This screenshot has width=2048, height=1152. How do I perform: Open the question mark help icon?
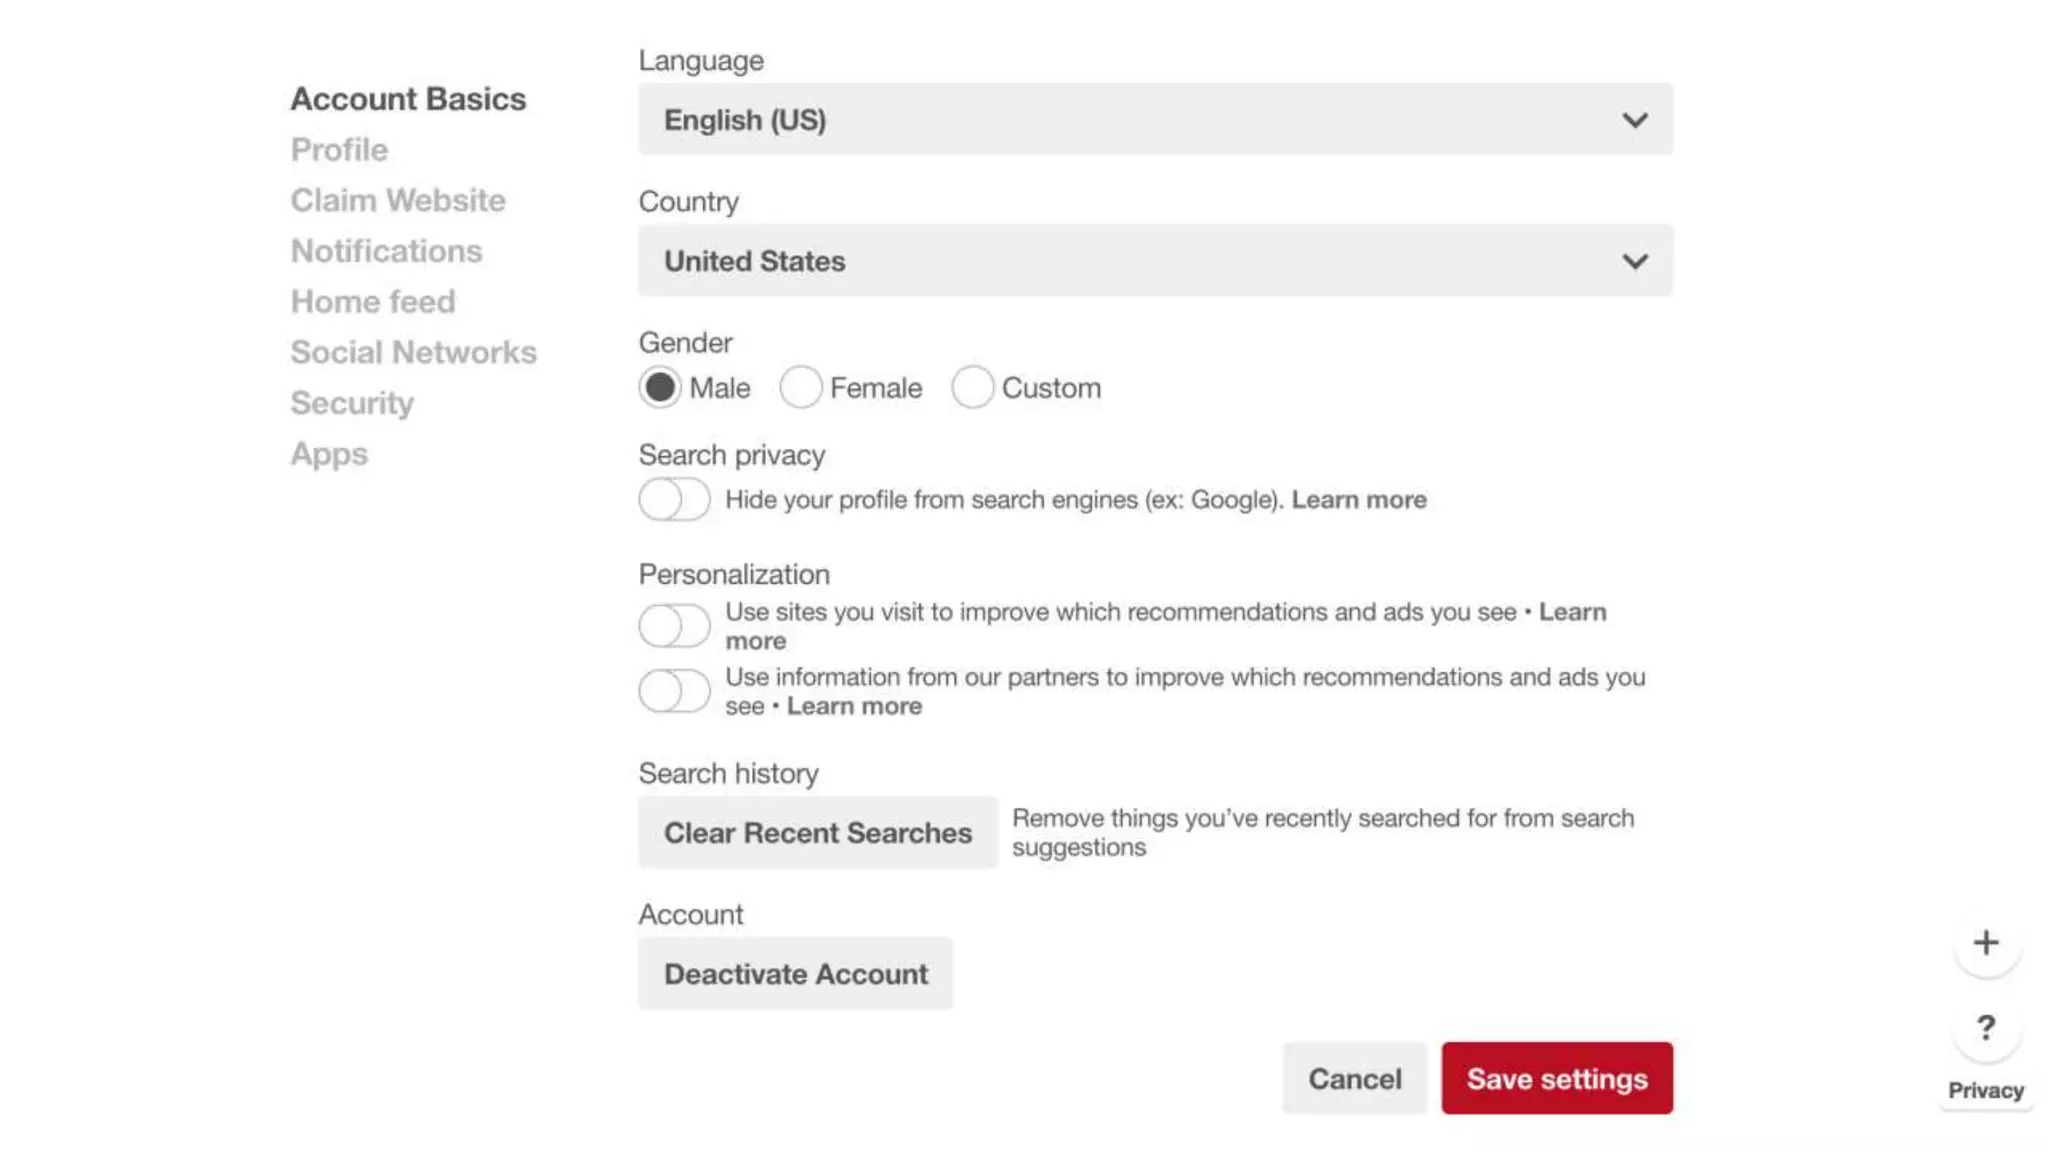(1985, 1028)
